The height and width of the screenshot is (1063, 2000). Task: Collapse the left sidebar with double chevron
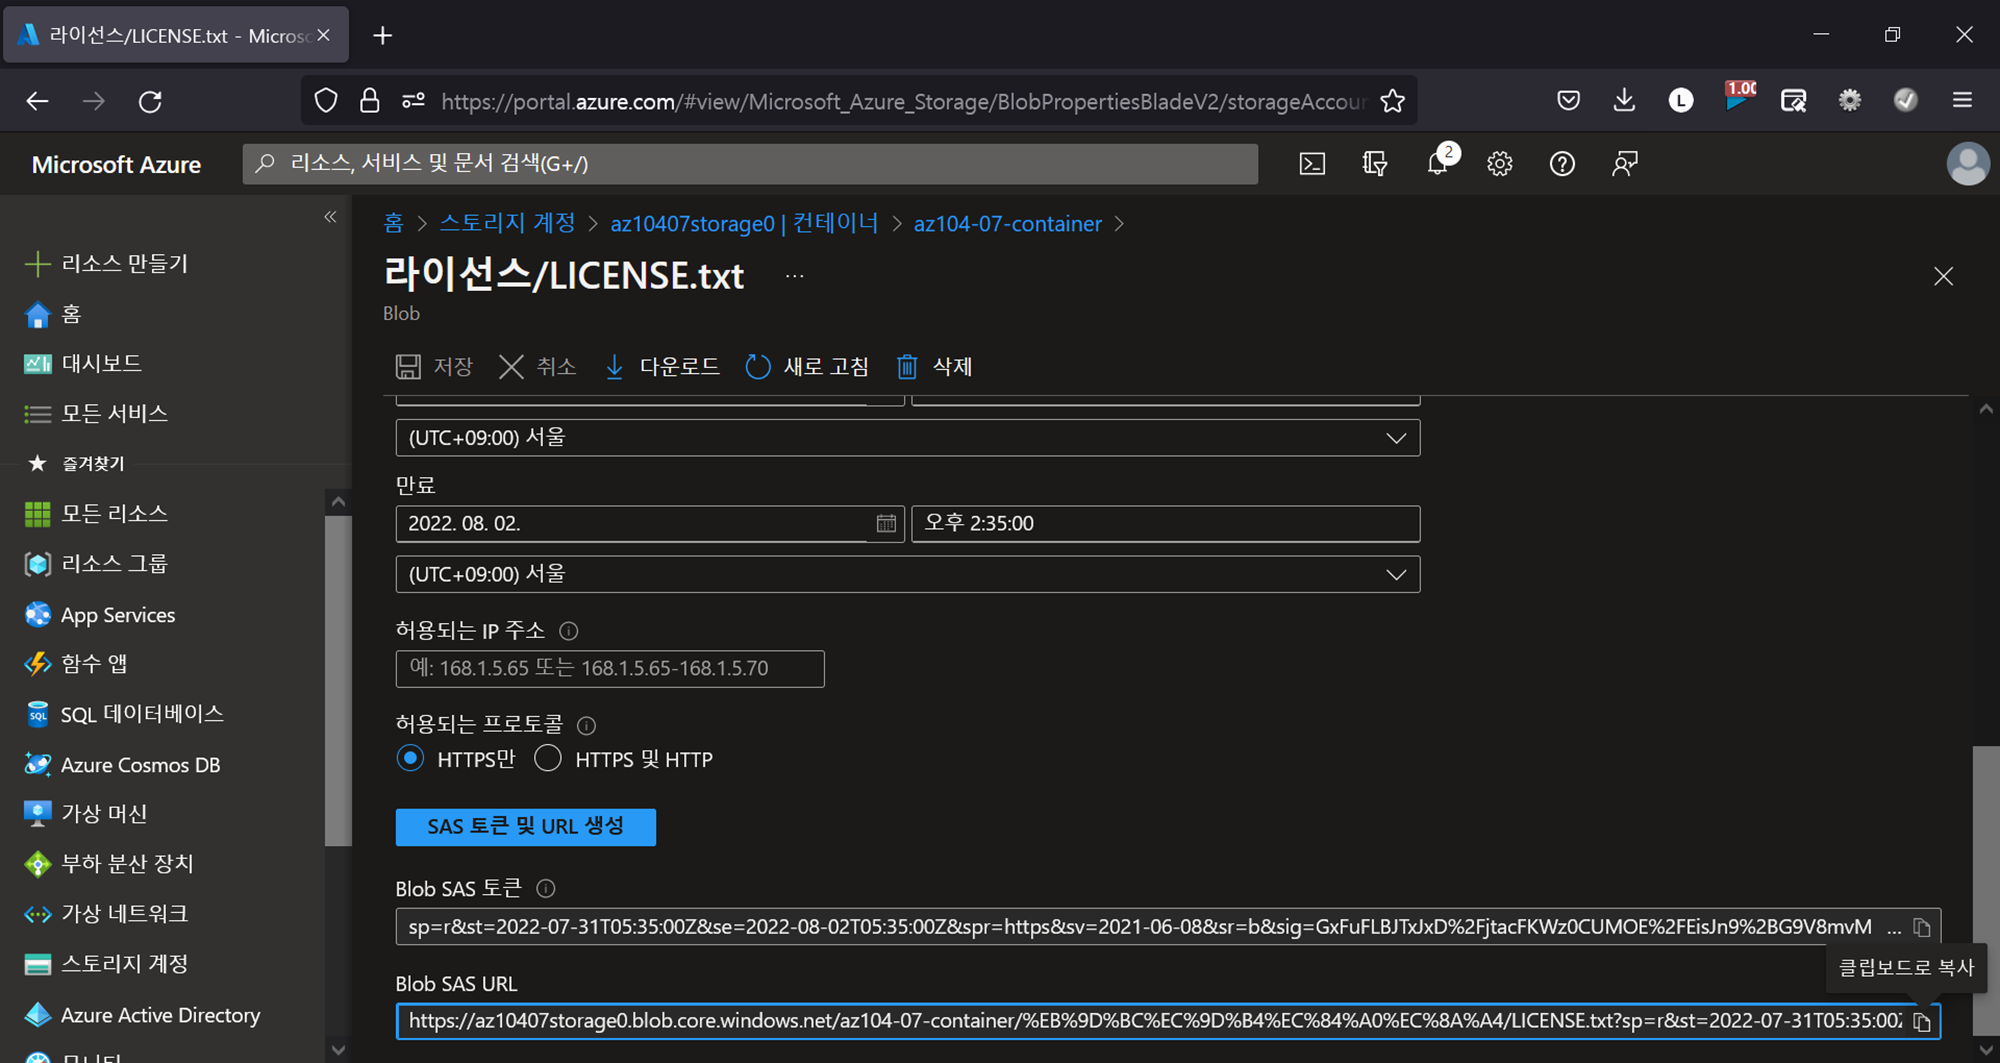[330, 217]
